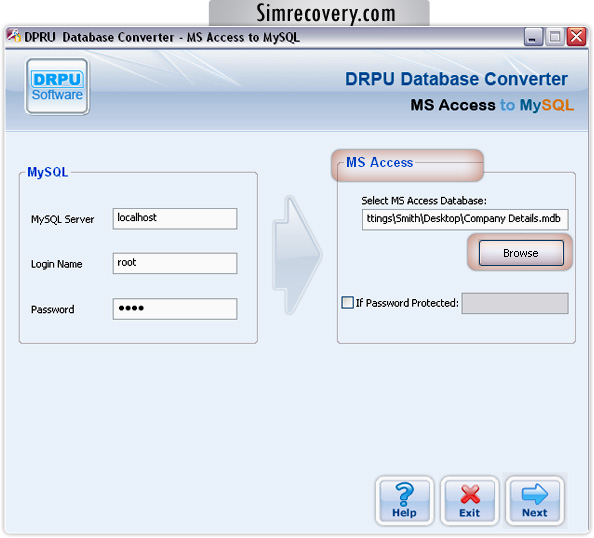Viewport: 594px width, 538px height.
Task: Click the DRPU Software logo
Action: (x=57, y=86)
